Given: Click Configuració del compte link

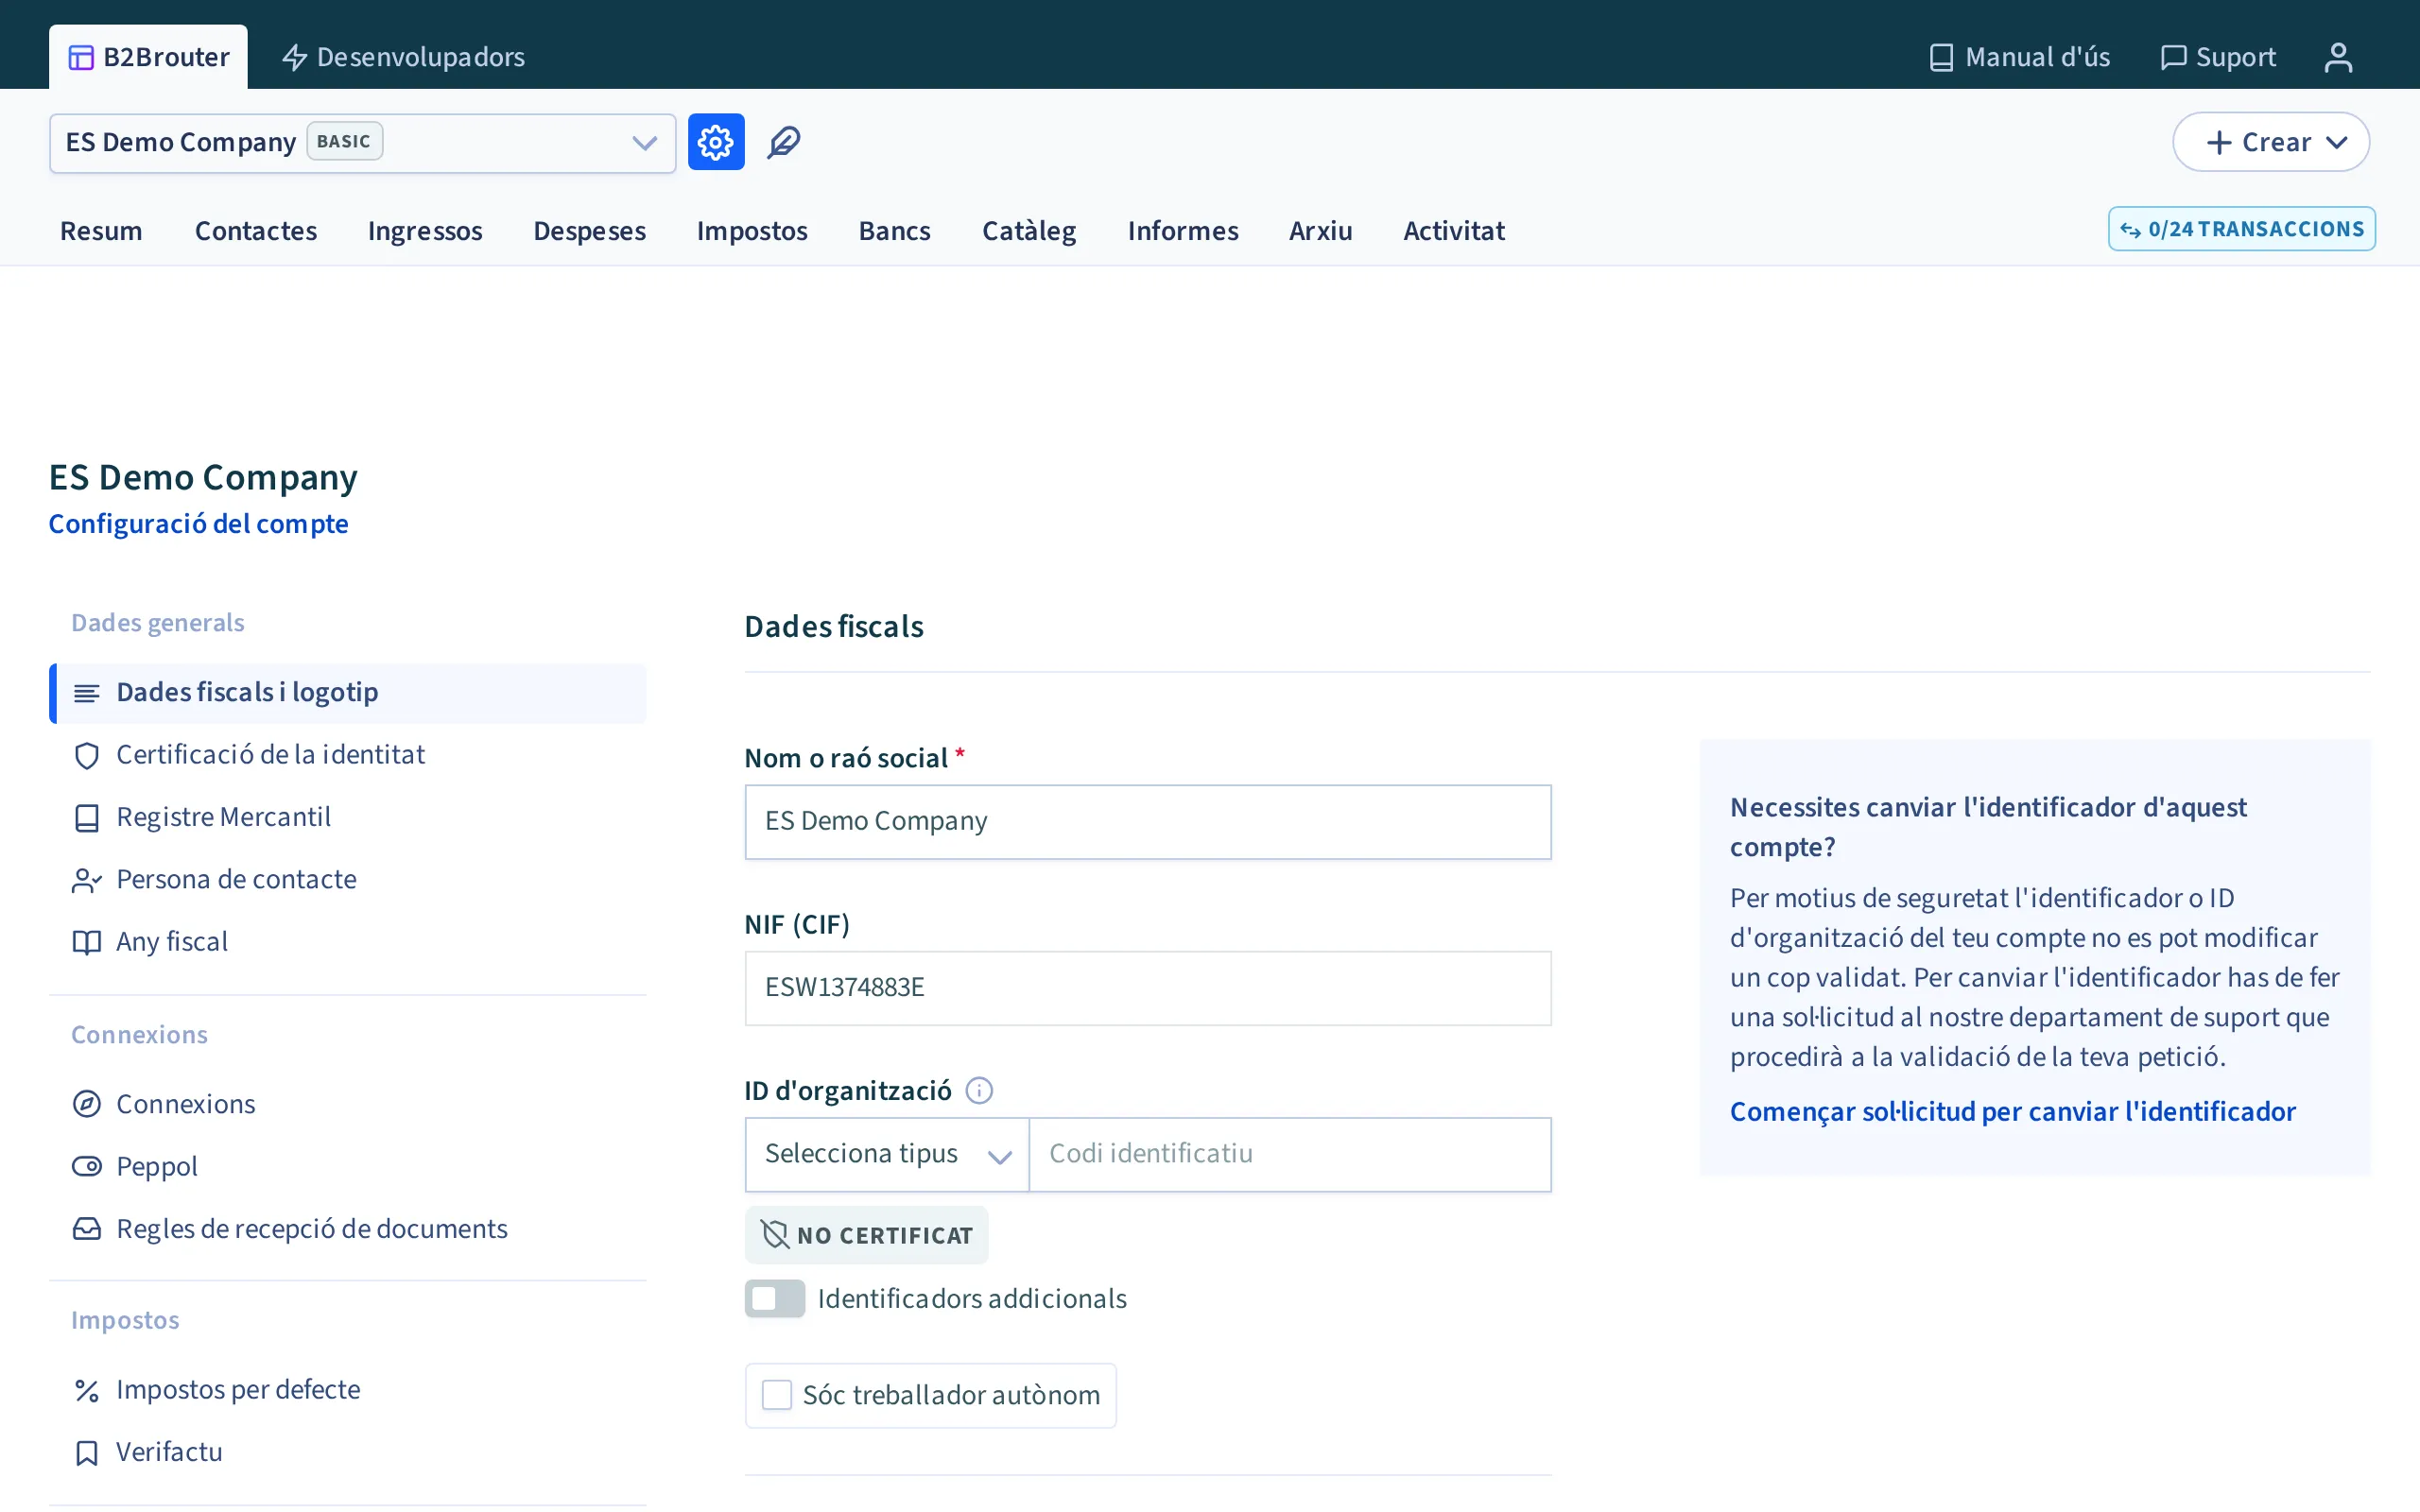Looking at the screenshot, I should tap(198, 524).
